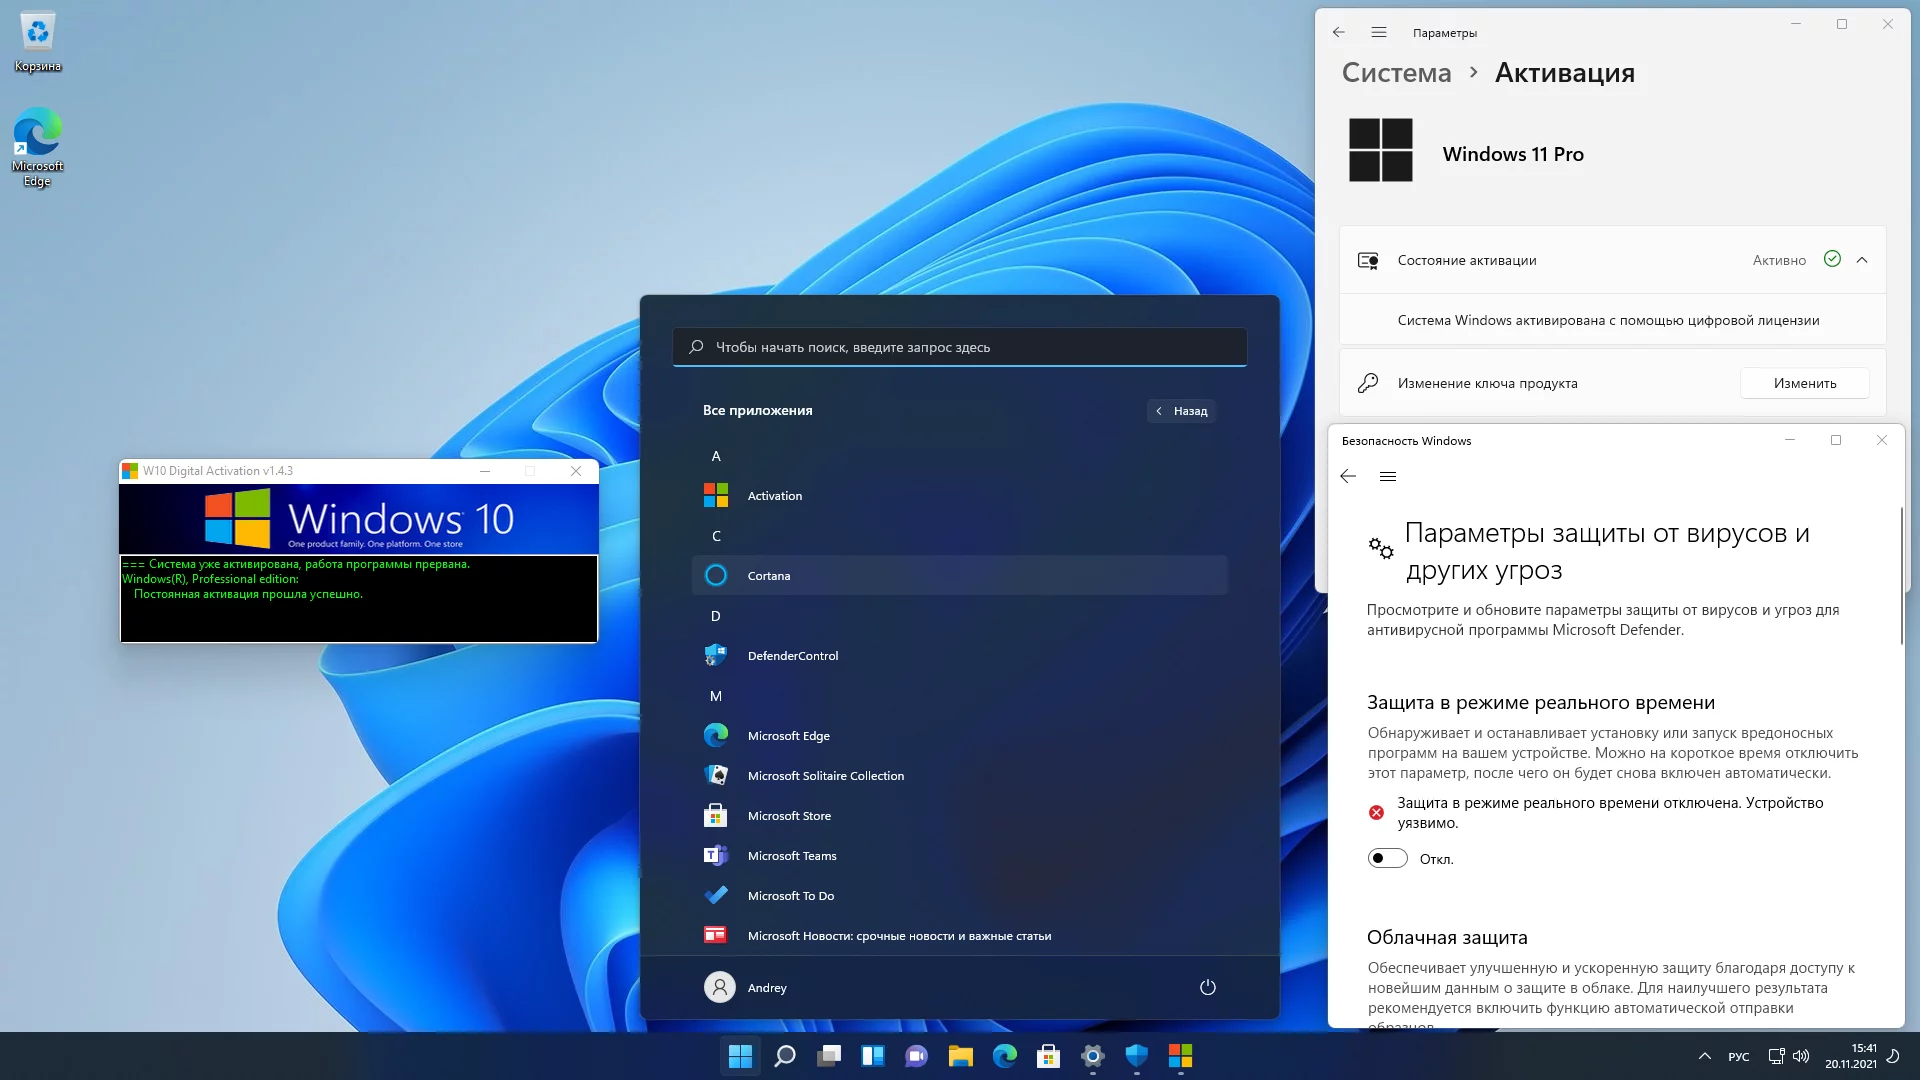Click the power button in Start menu

click(1207, 987)
